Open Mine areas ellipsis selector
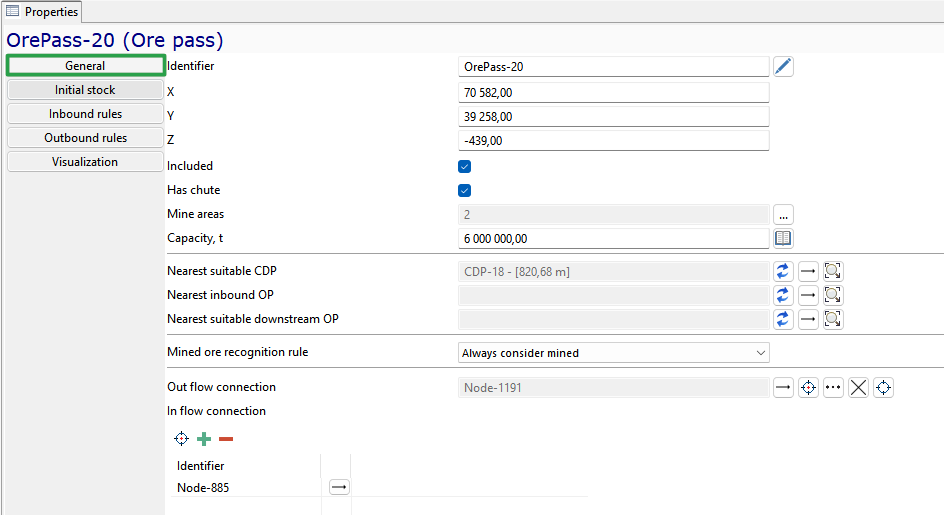 (x=783, y=214)
